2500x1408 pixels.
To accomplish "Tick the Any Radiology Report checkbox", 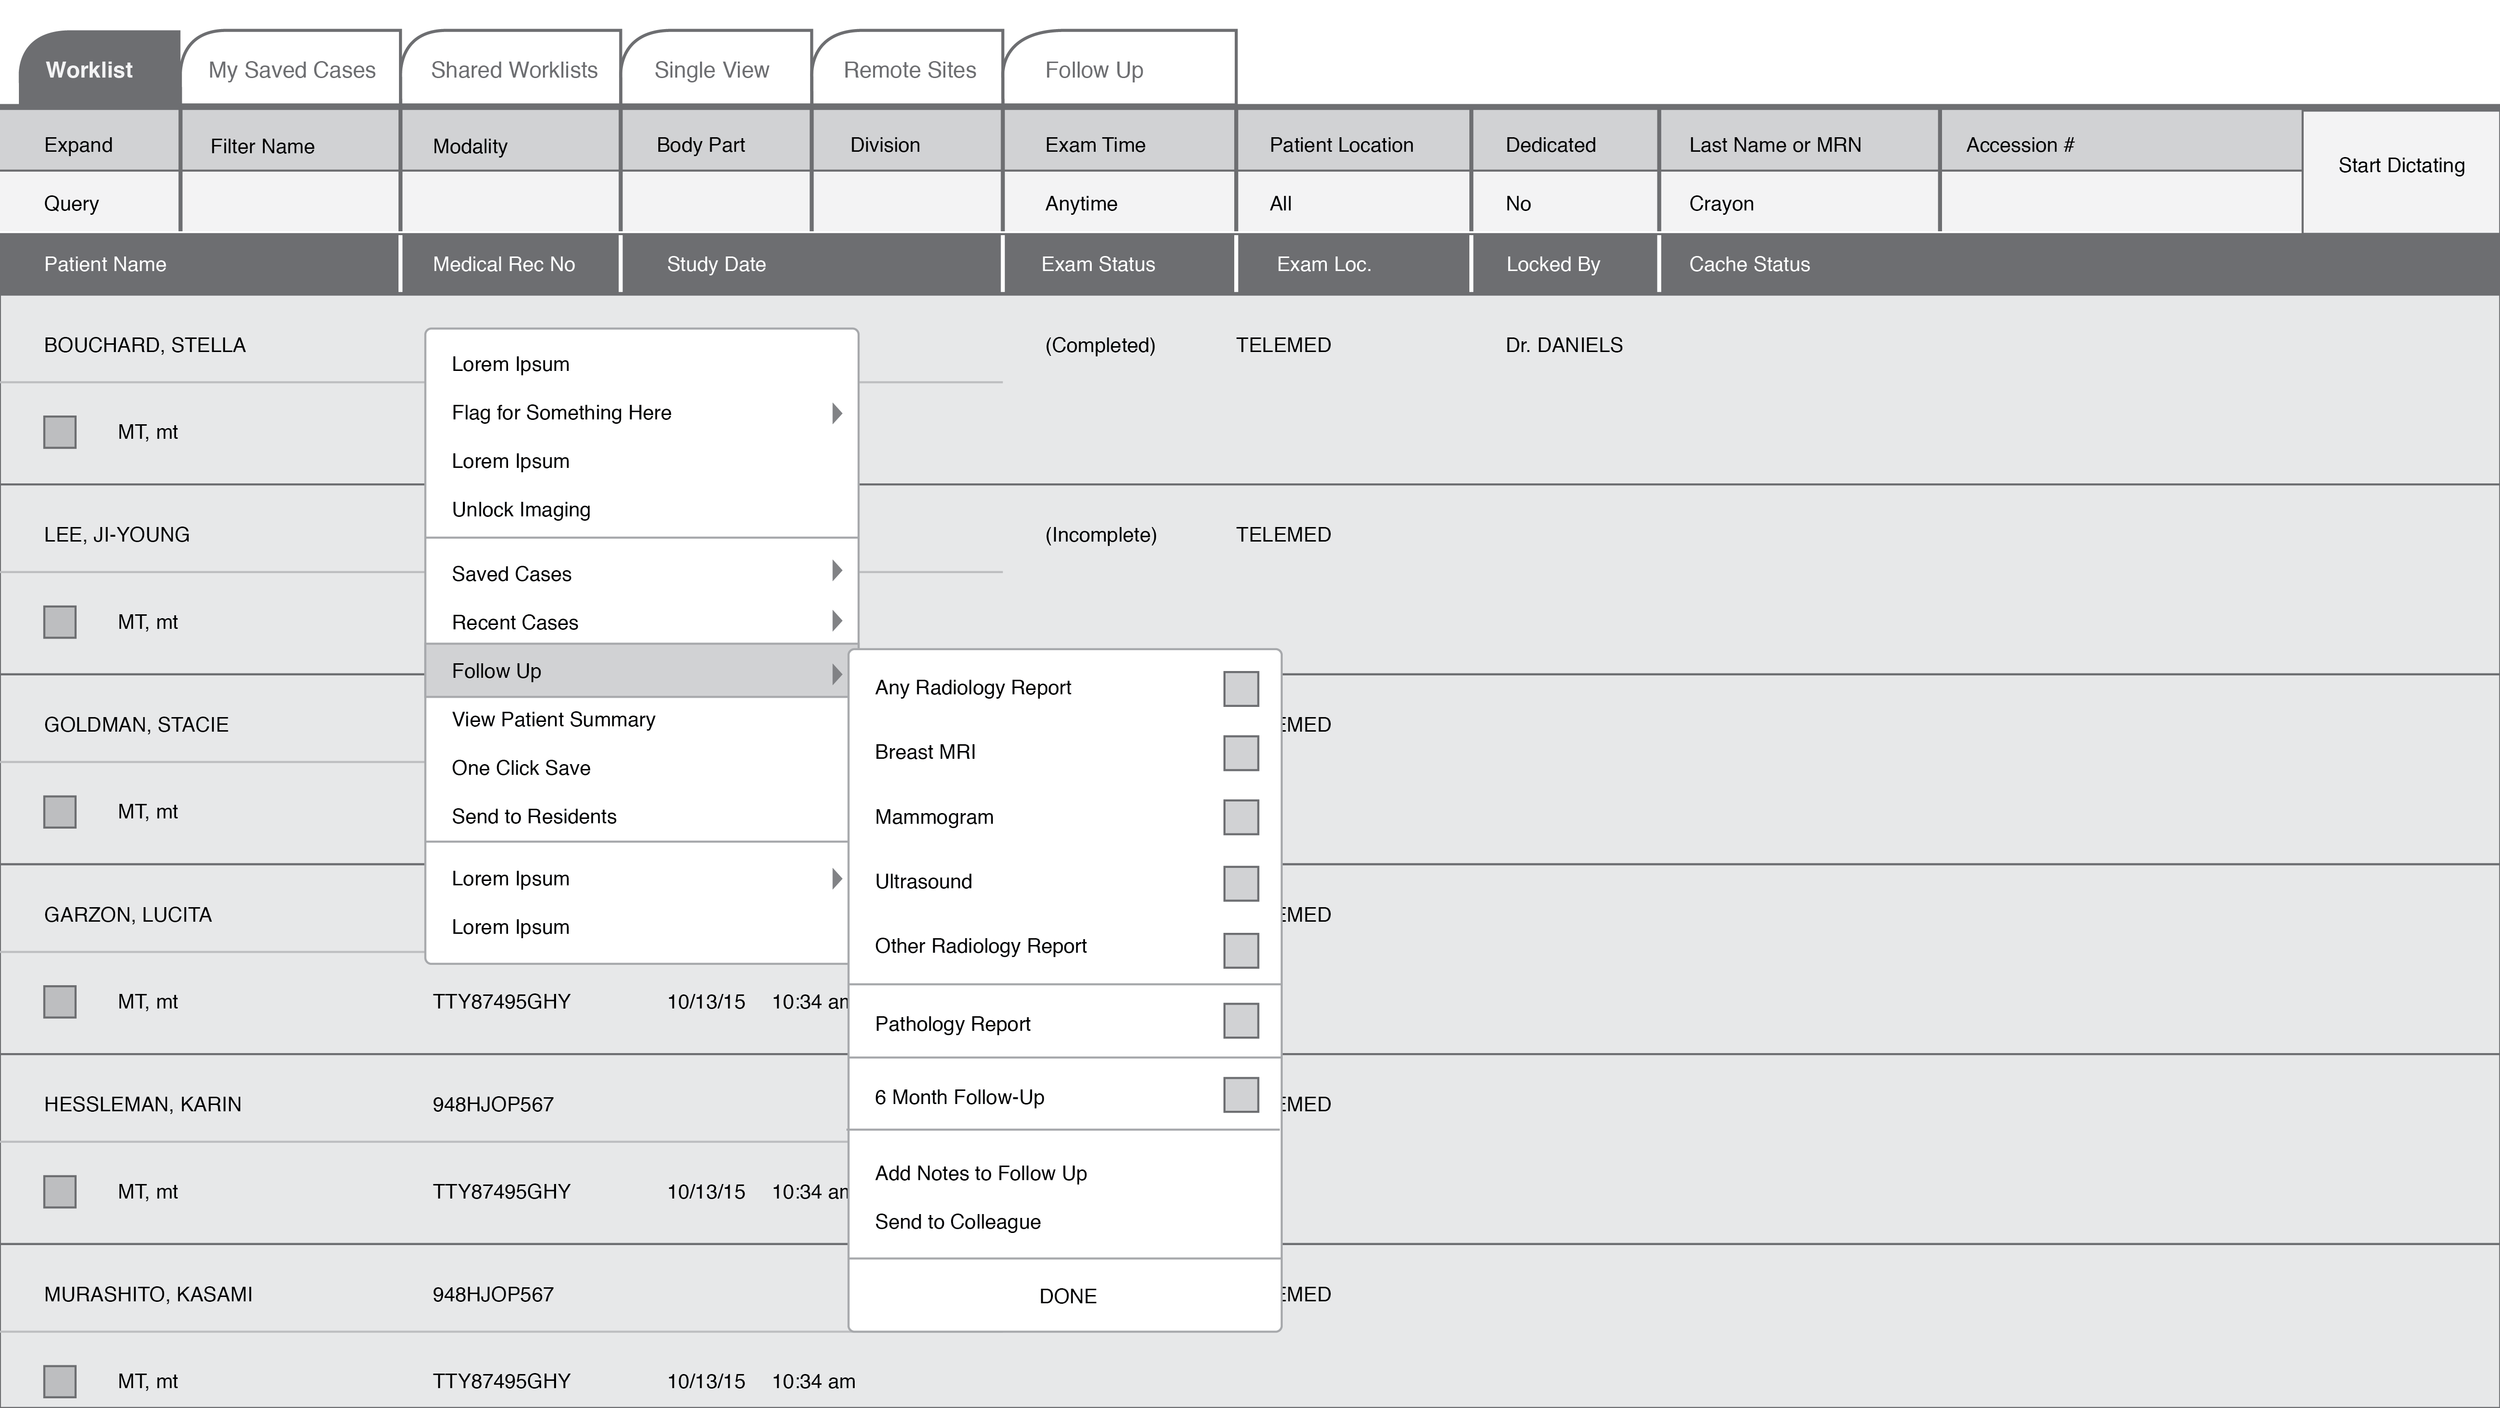I will (x=1241, y=688).
